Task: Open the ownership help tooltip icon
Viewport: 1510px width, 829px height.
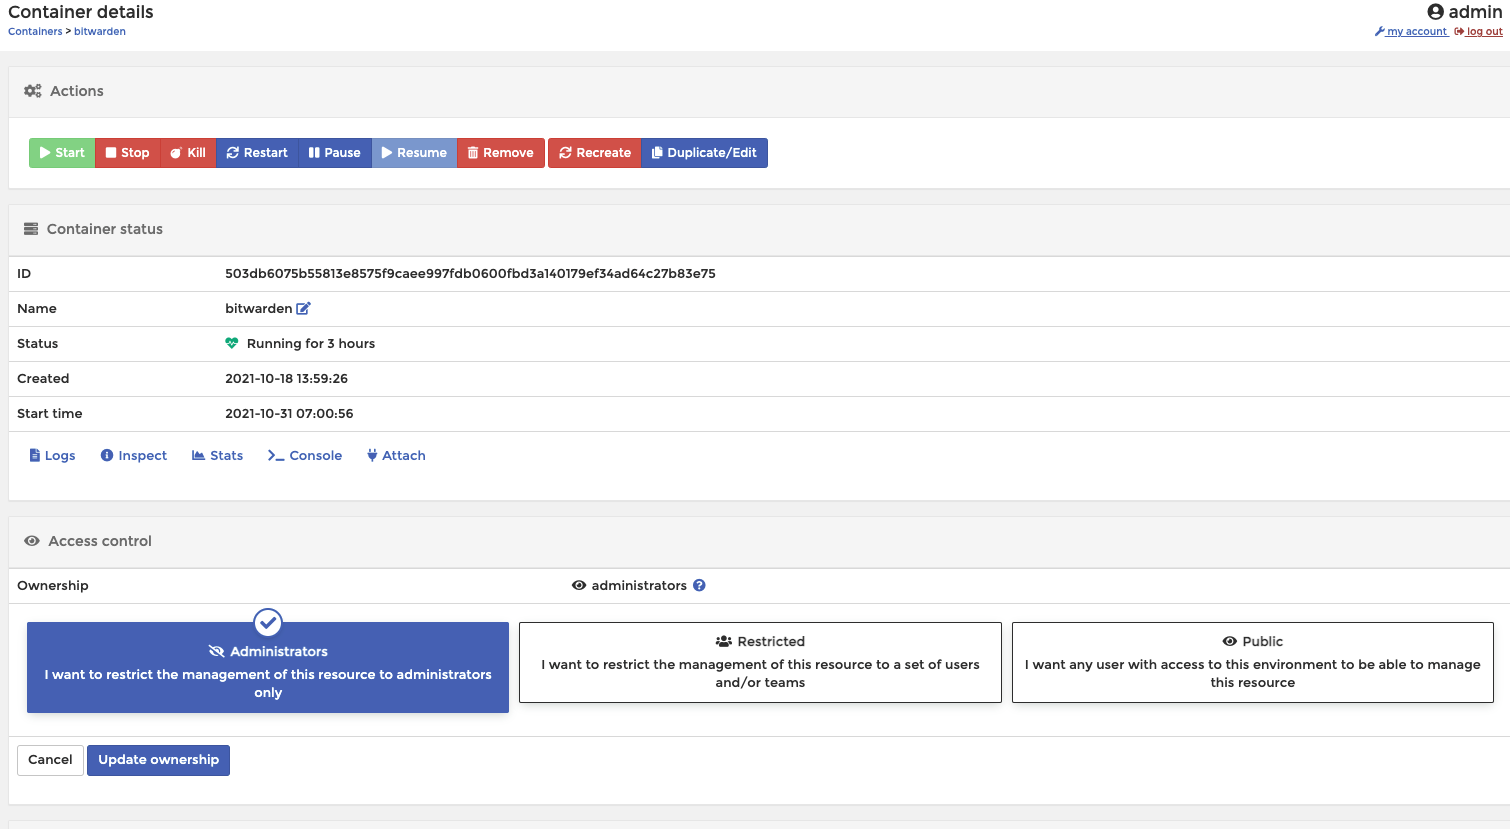Action: pos(699,586)
